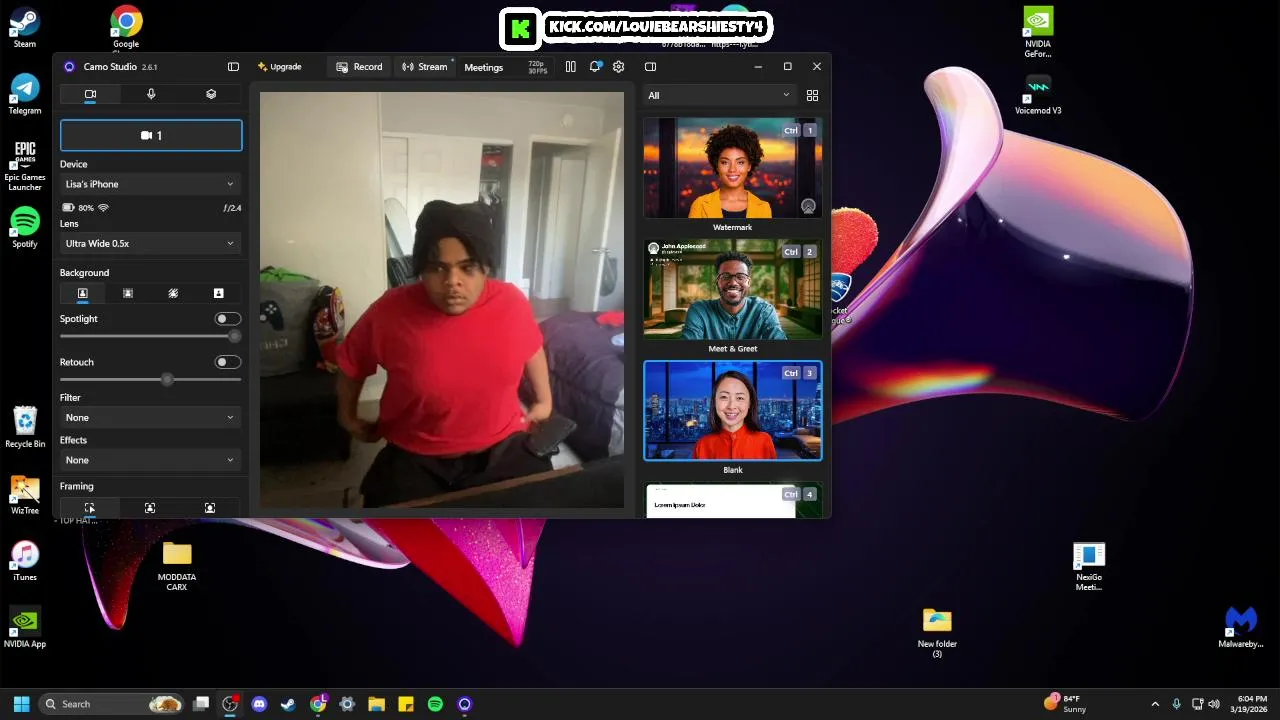Start recording with Record button
The width and height of the screenshot is (1280, 720).
(x=359, y=67)
